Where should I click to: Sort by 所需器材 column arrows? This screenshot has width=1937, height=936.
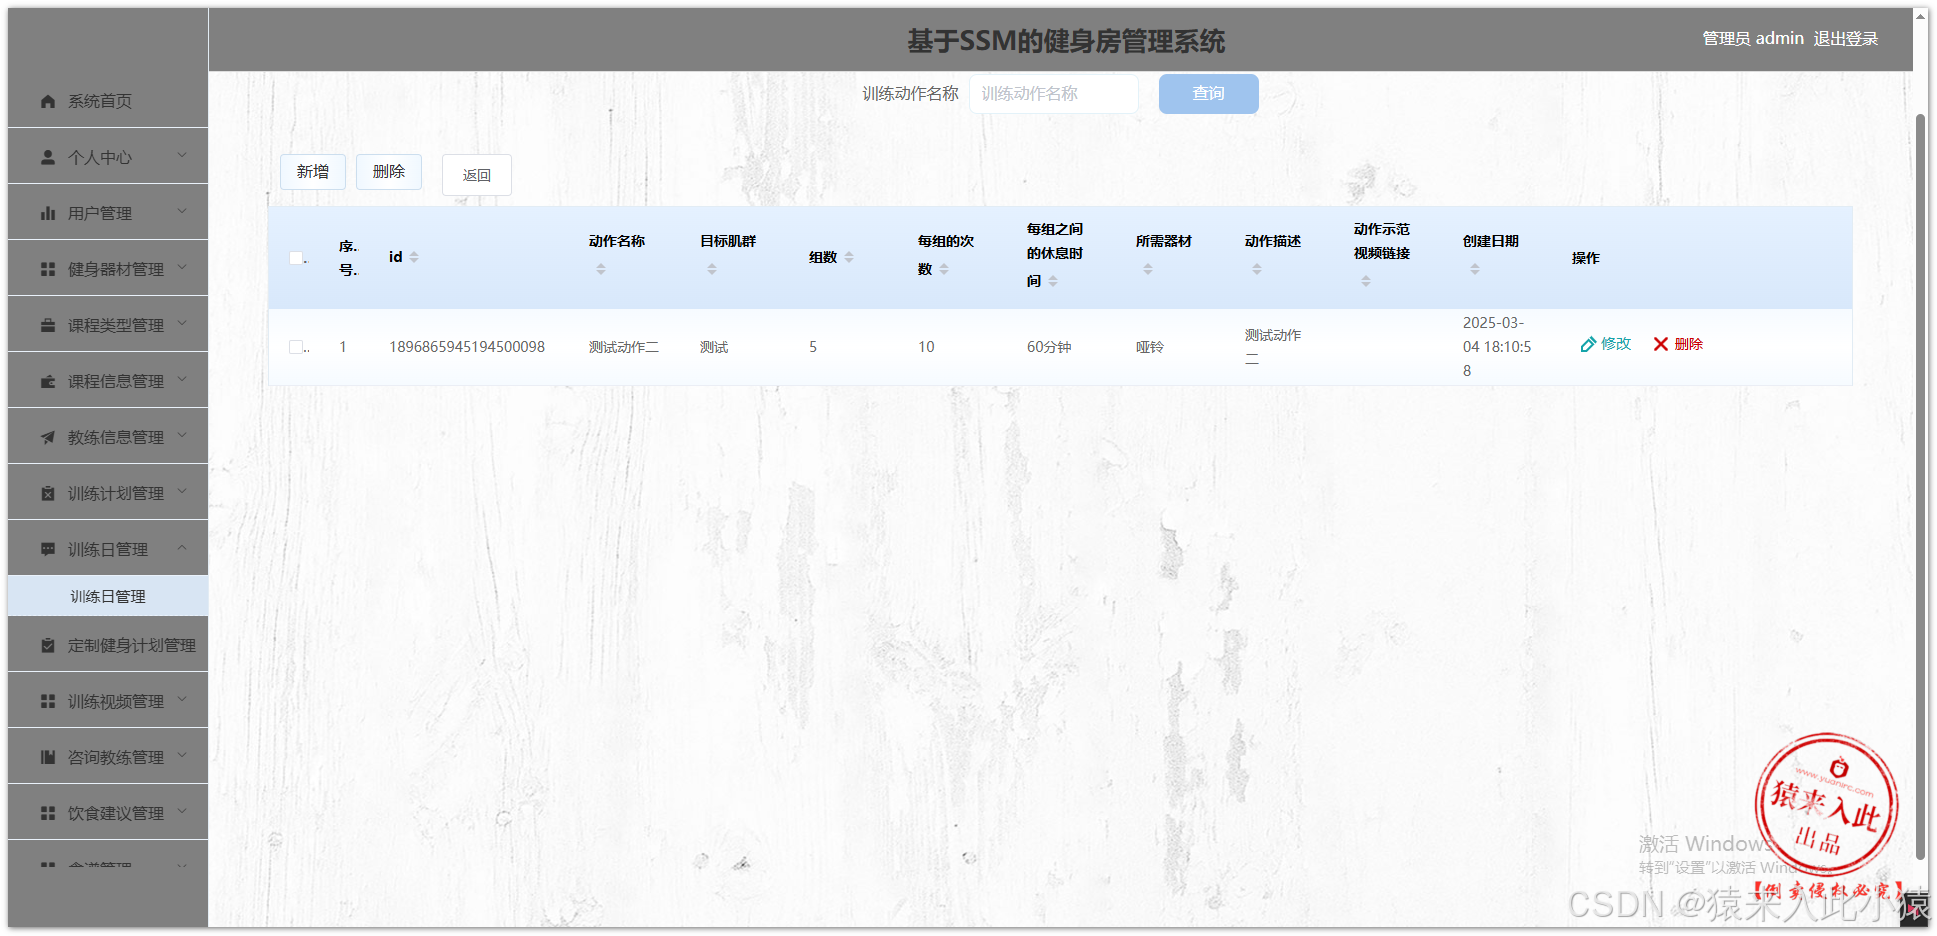click(x=1148, y=269)
